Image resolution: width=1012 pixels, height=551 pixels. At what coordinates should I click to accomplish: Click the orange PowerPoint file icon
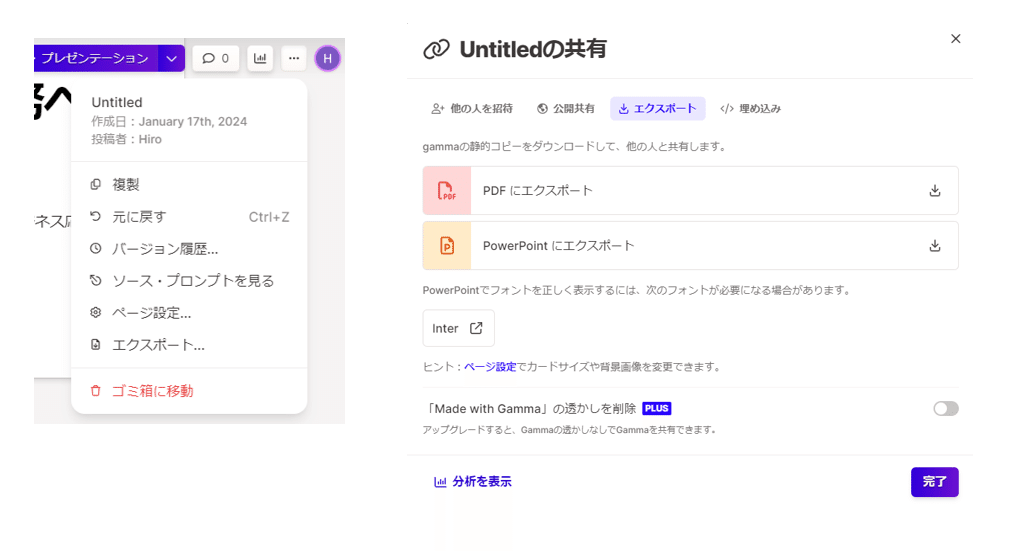(x=447, y=245)
